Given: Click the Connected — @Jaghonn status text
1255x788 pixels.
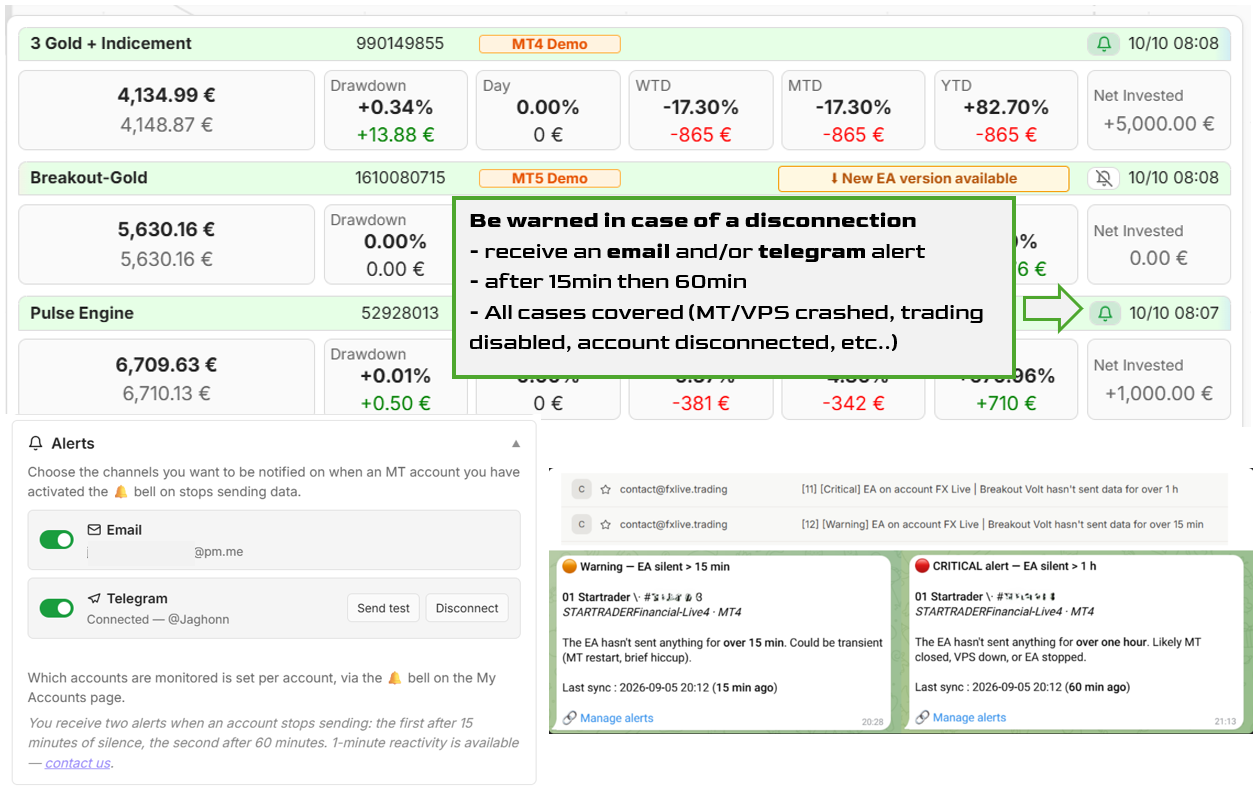Looking at the screenshot, I should click(158, 619).
